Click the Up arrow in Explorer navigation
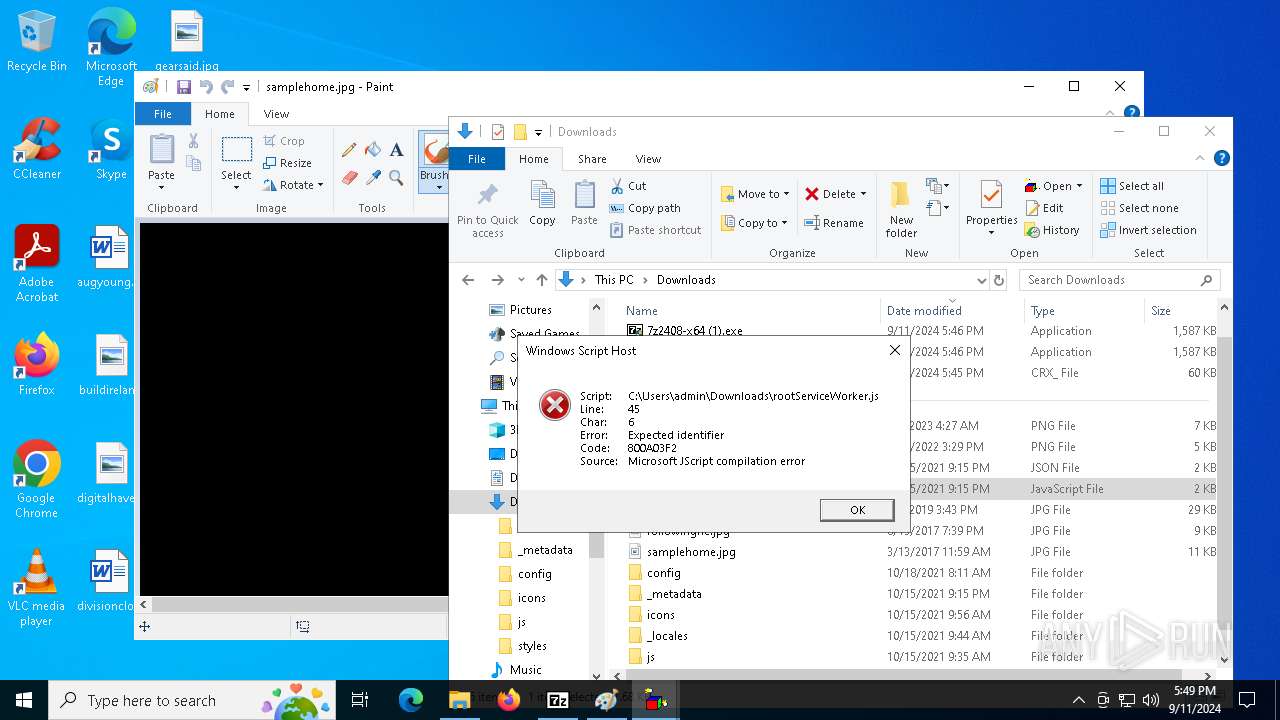 [x=541, y=280]
